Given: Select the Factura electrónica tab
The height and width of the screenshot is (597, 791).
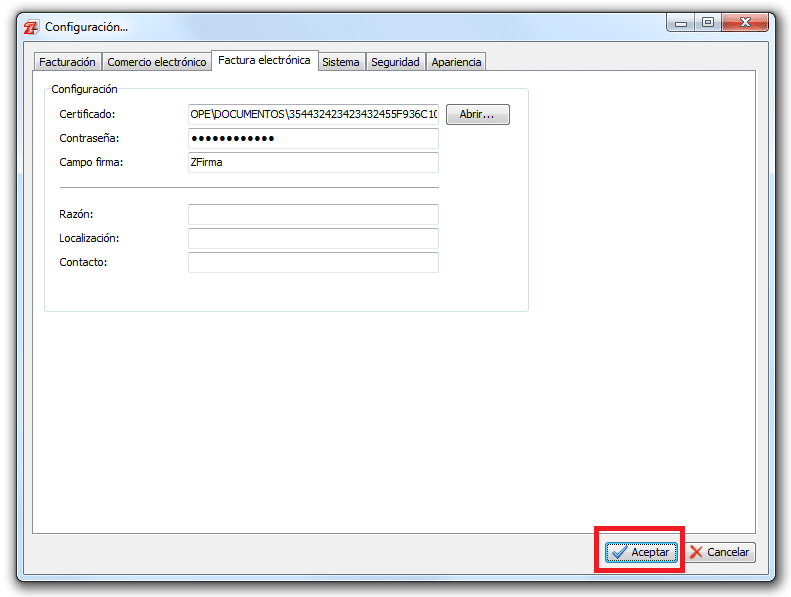Looking at the screenshot, I should click(264, 61).
